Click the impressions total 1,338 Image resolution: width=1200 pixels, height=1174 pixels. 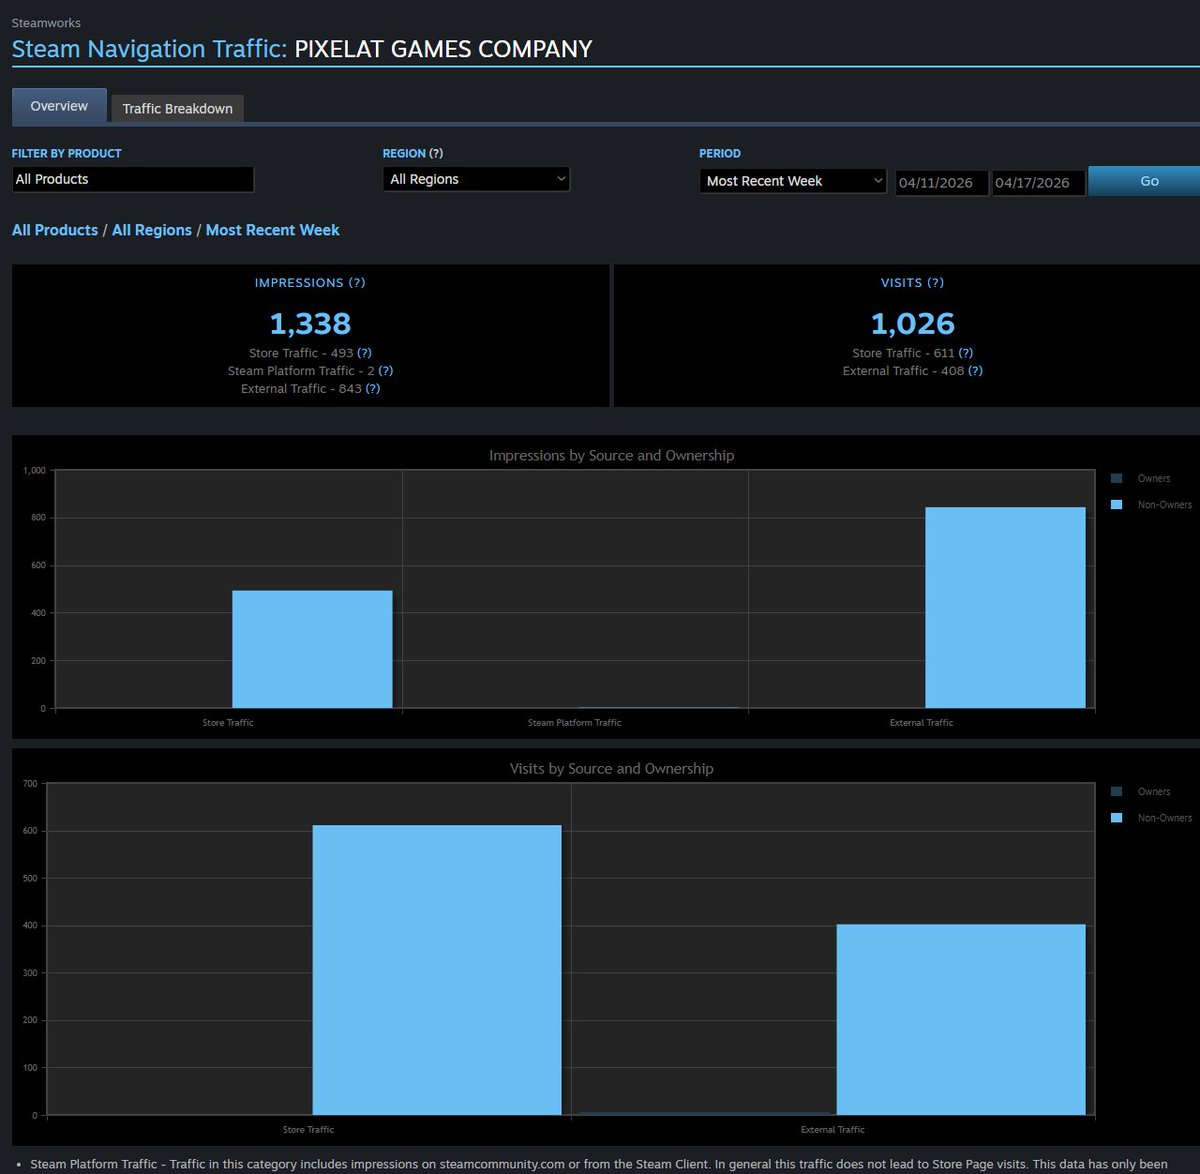click(310, 324)
